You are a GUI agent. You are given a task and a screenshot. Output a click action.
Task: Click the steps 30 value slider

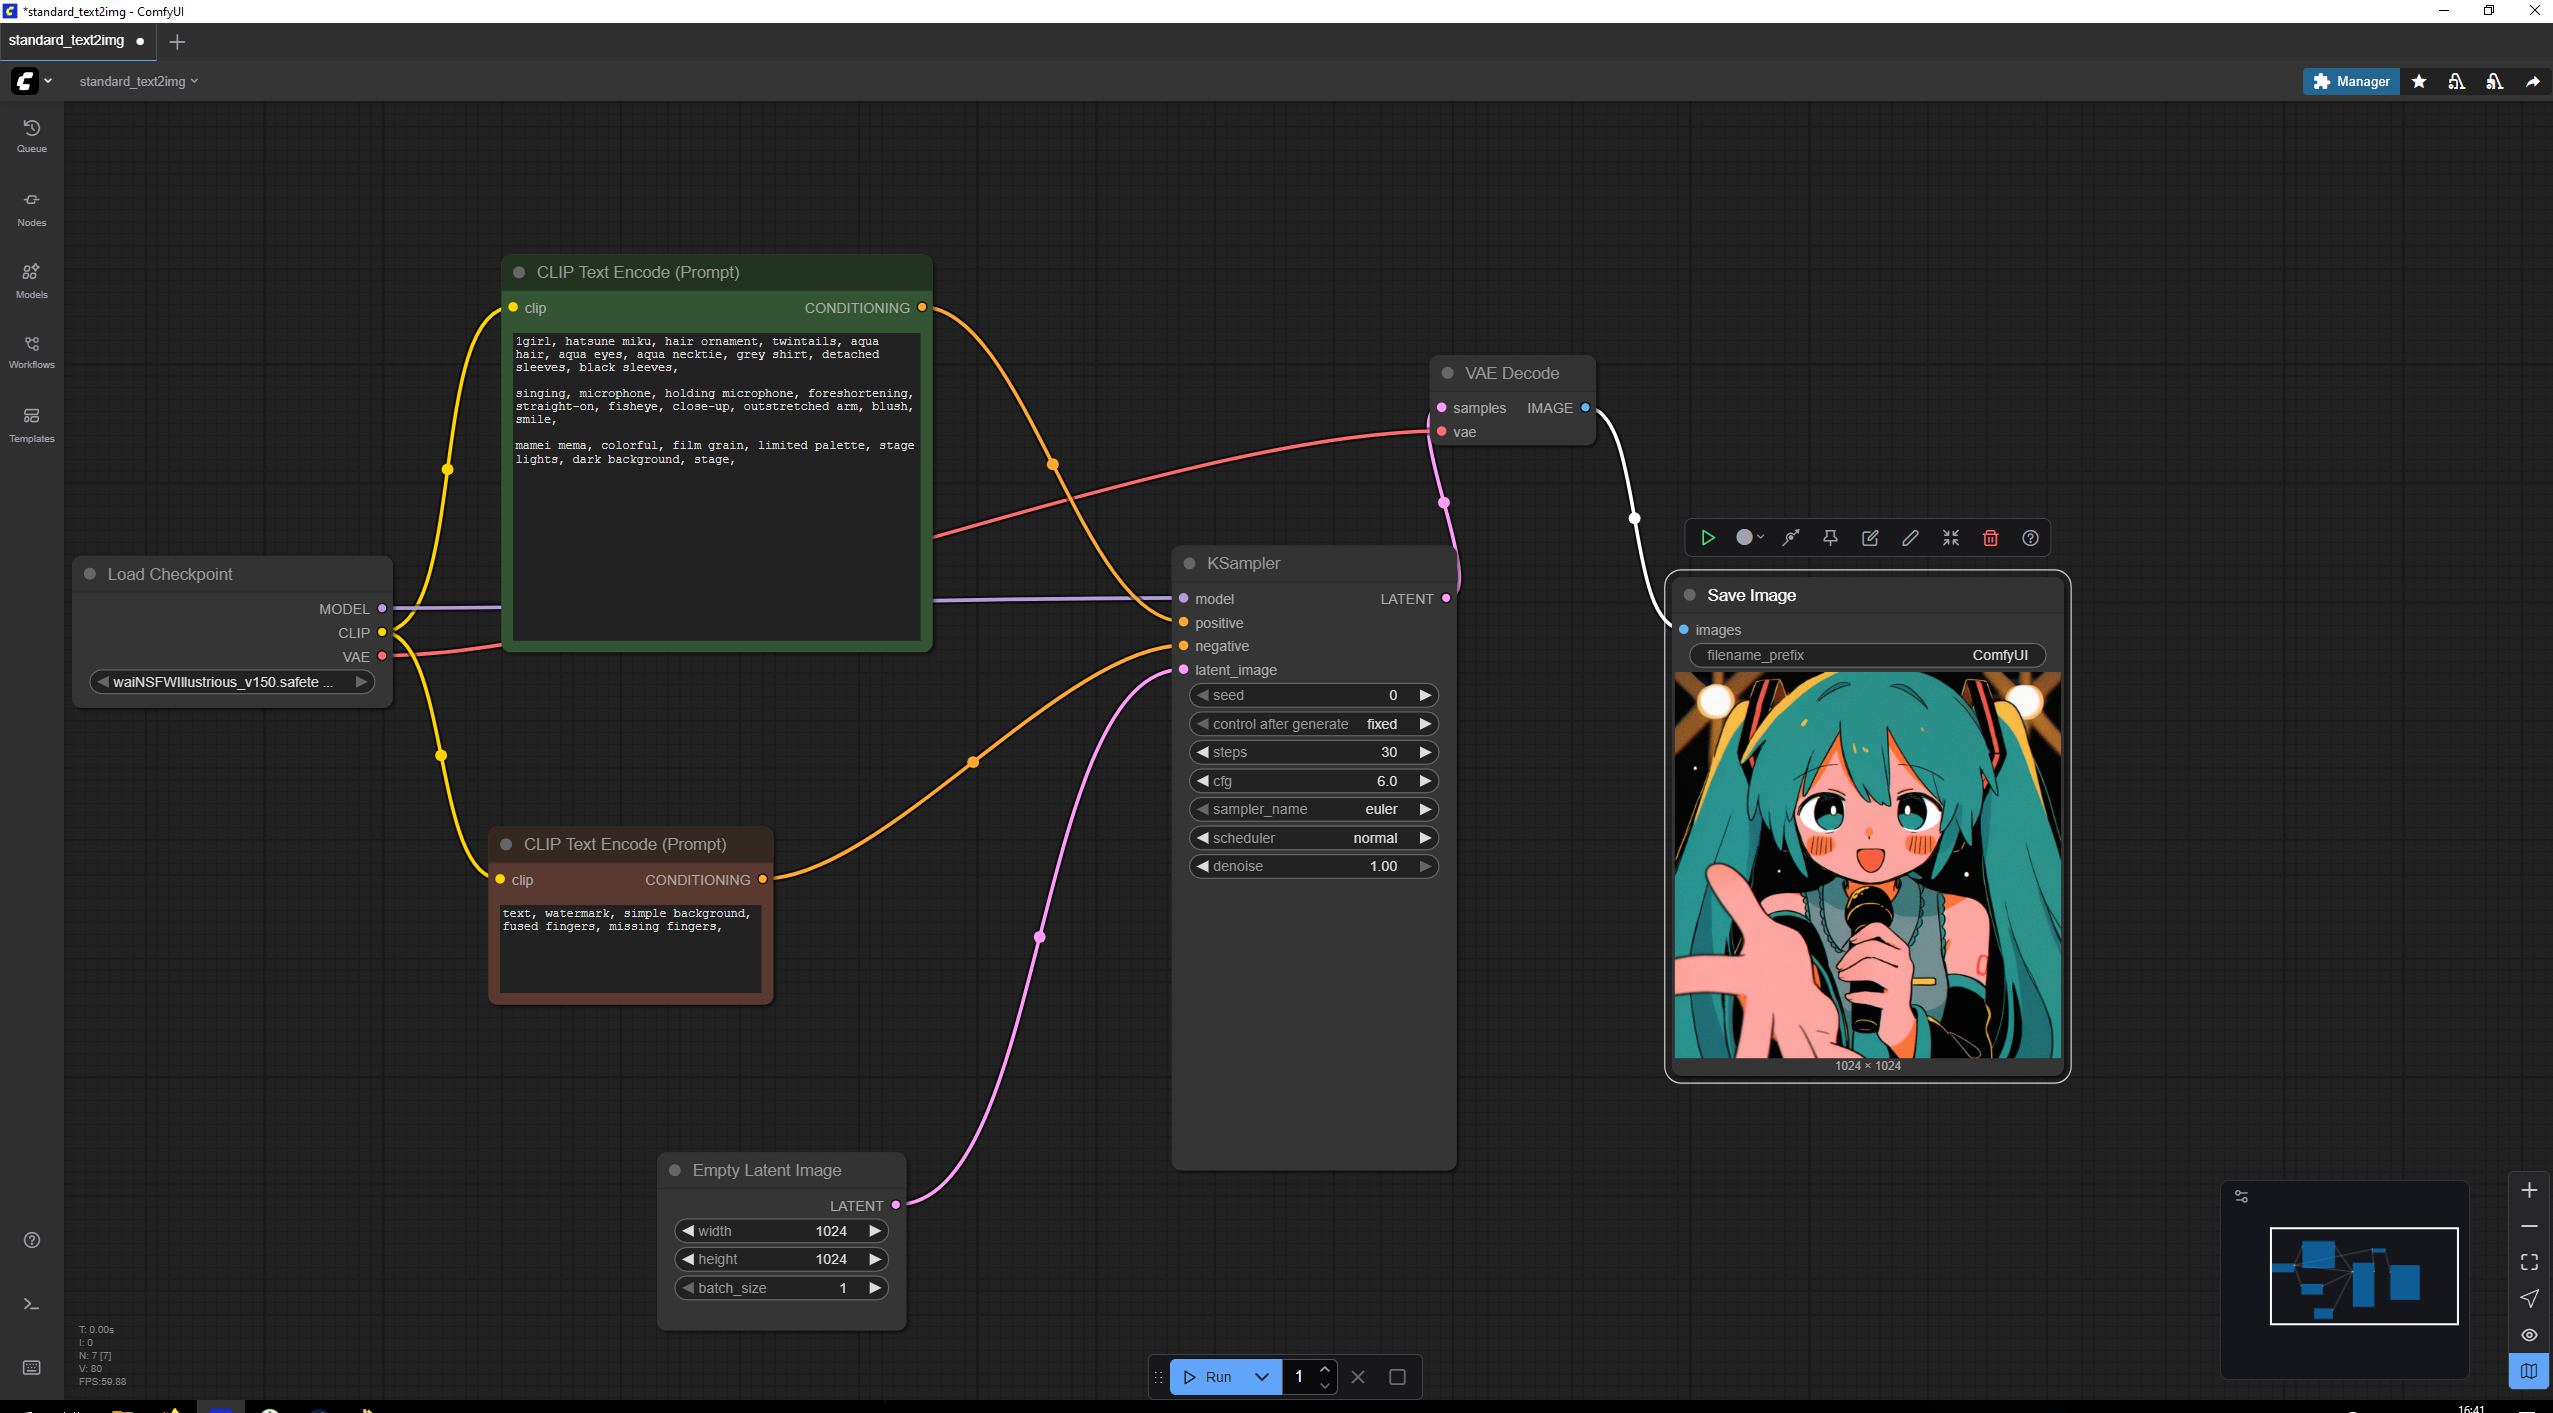1313,752
